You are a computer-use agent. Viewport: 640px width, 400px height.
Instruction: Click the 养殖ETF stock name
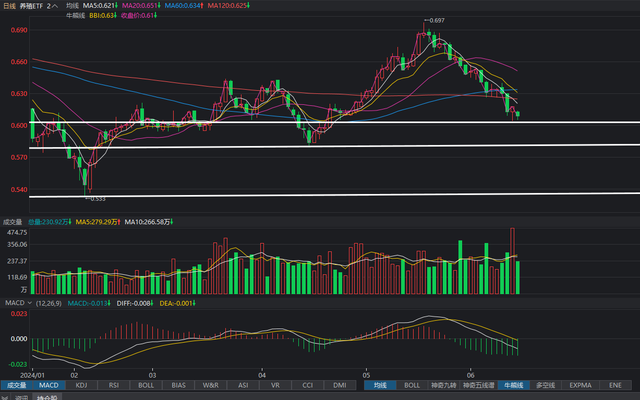(x=31, y=6)
